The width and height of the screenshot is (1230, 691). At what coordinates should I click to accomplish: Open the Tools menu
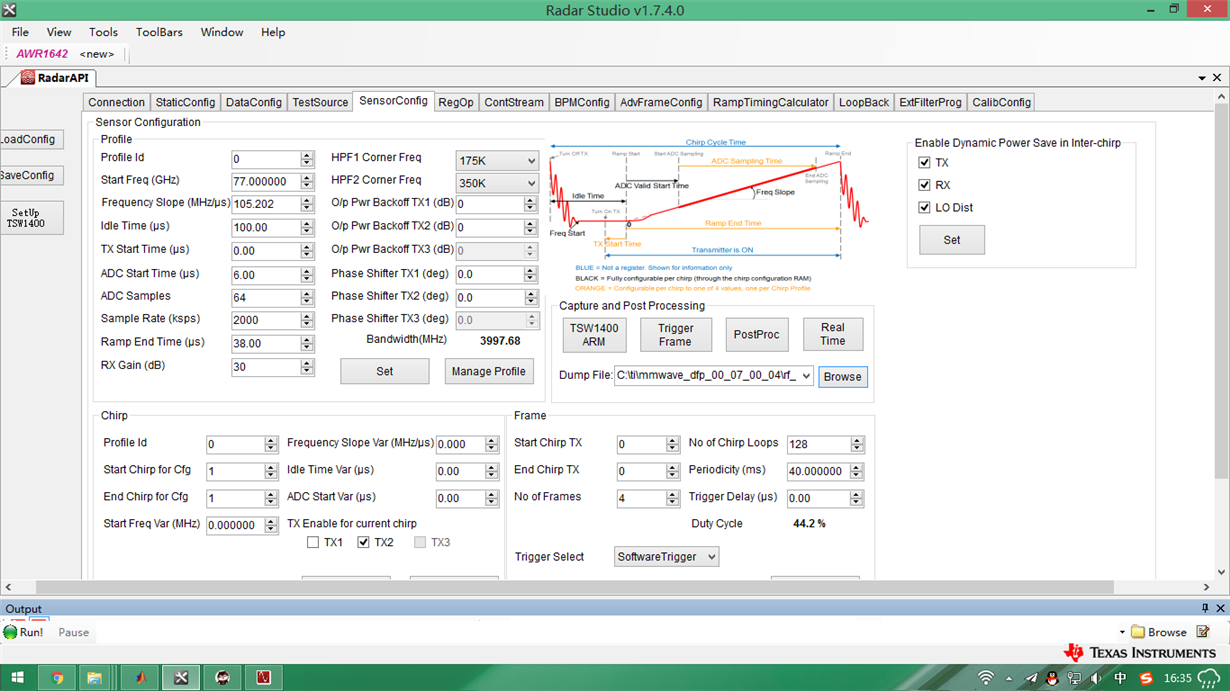[x=103, y=32]
